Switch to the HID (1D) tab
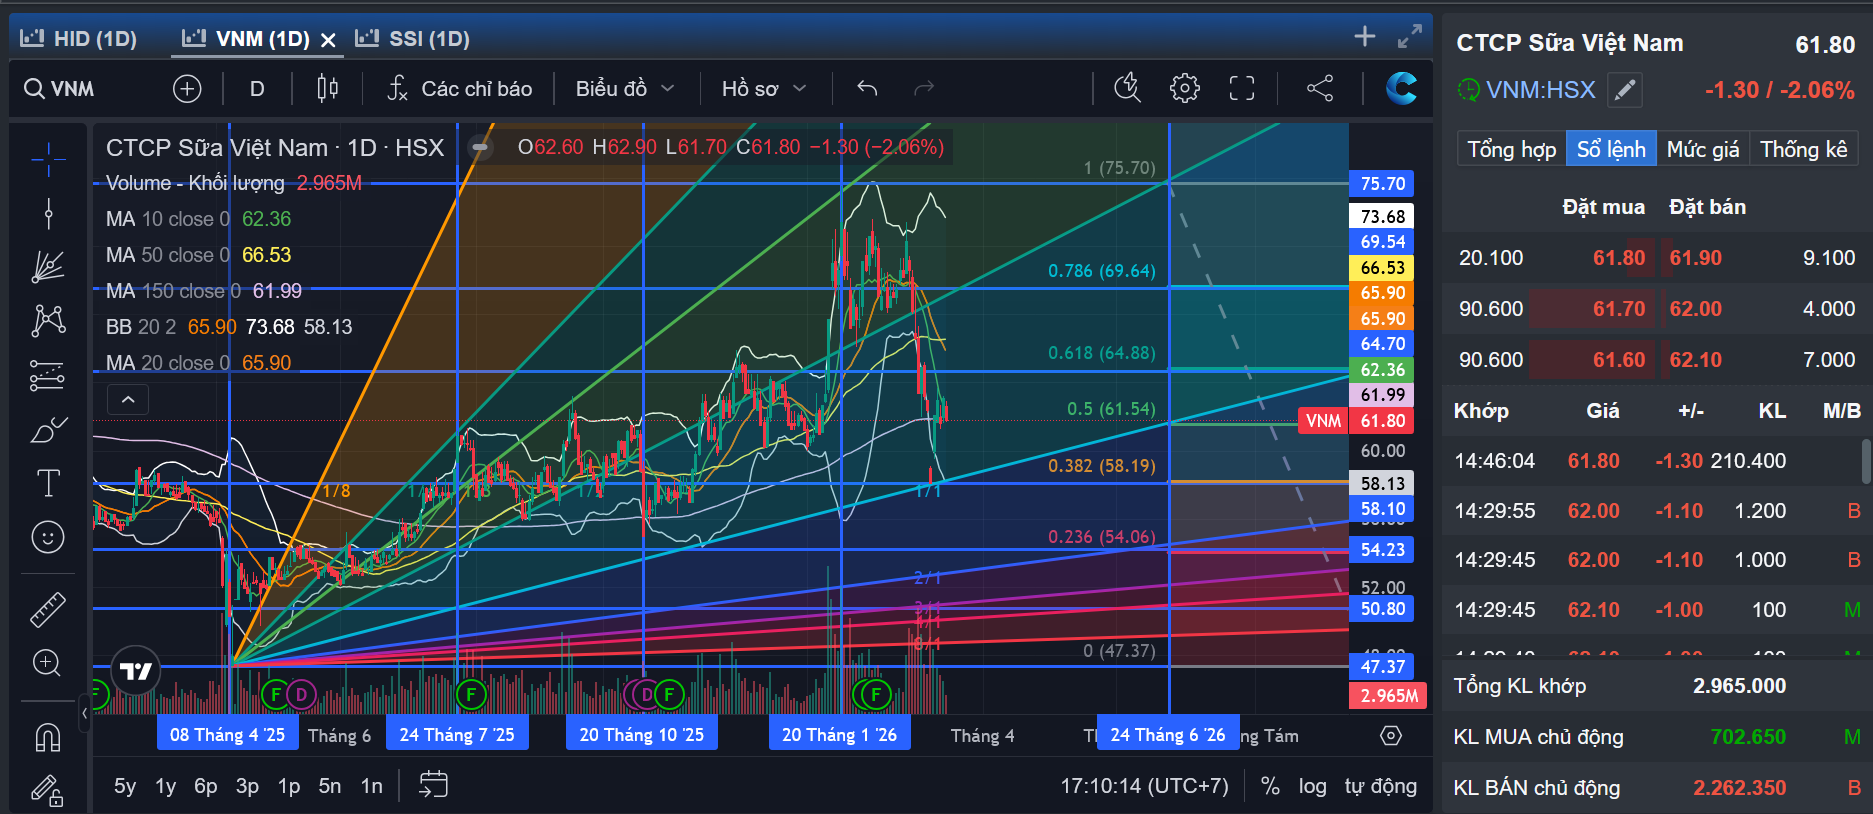Viewport: 1873px width, 814px height. (79, 39)
